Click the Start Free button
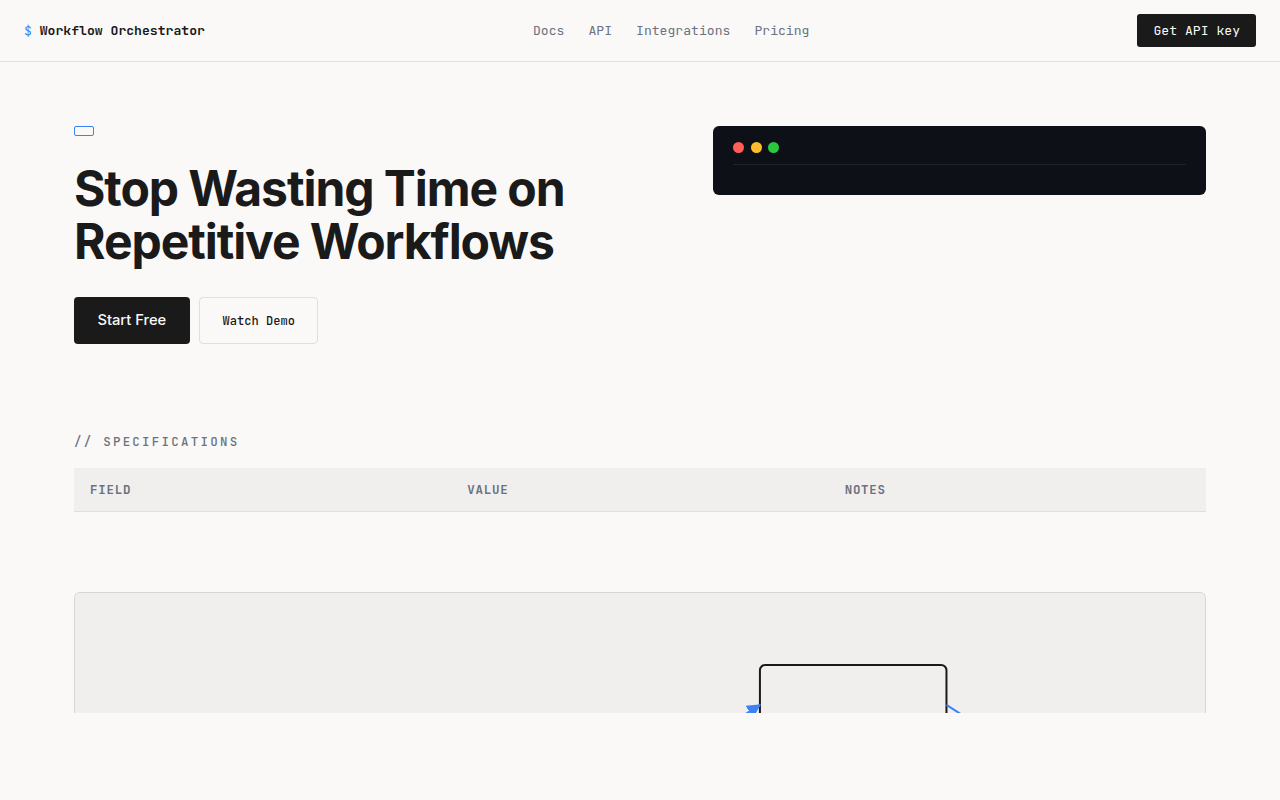This screenshot has width=1280, height=800. (132, 320)
